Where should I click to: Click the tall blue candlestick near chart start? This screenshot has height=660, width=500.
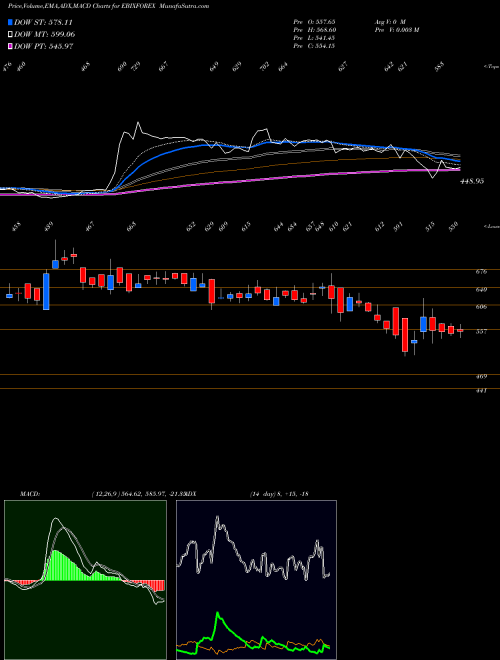point(46,292)
